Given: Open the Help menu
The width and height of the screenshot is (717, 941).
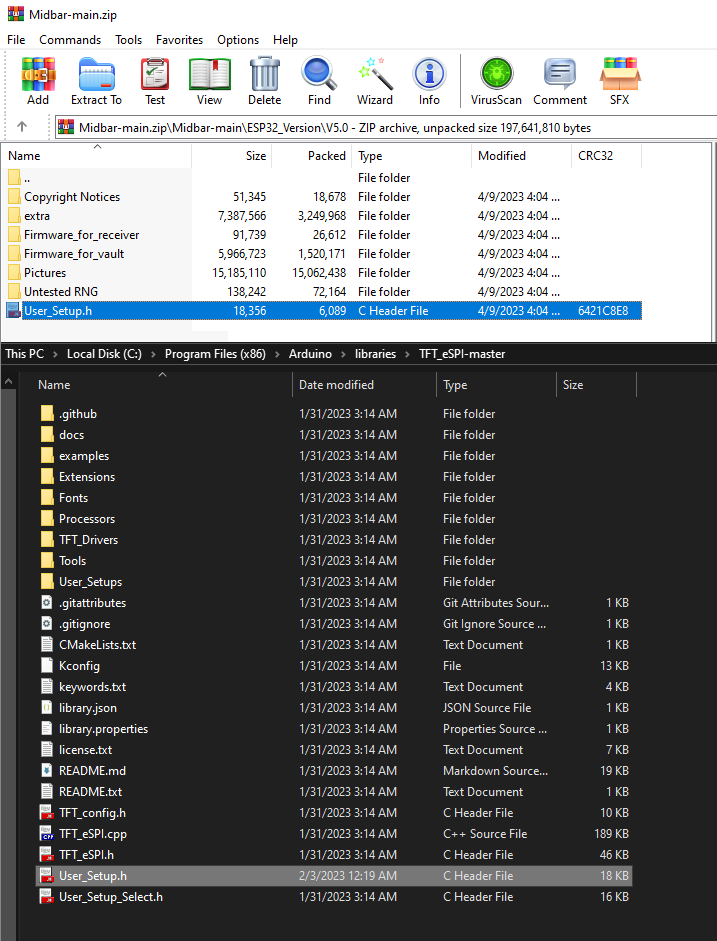Looking at the screenshot, I should (285, 40).
